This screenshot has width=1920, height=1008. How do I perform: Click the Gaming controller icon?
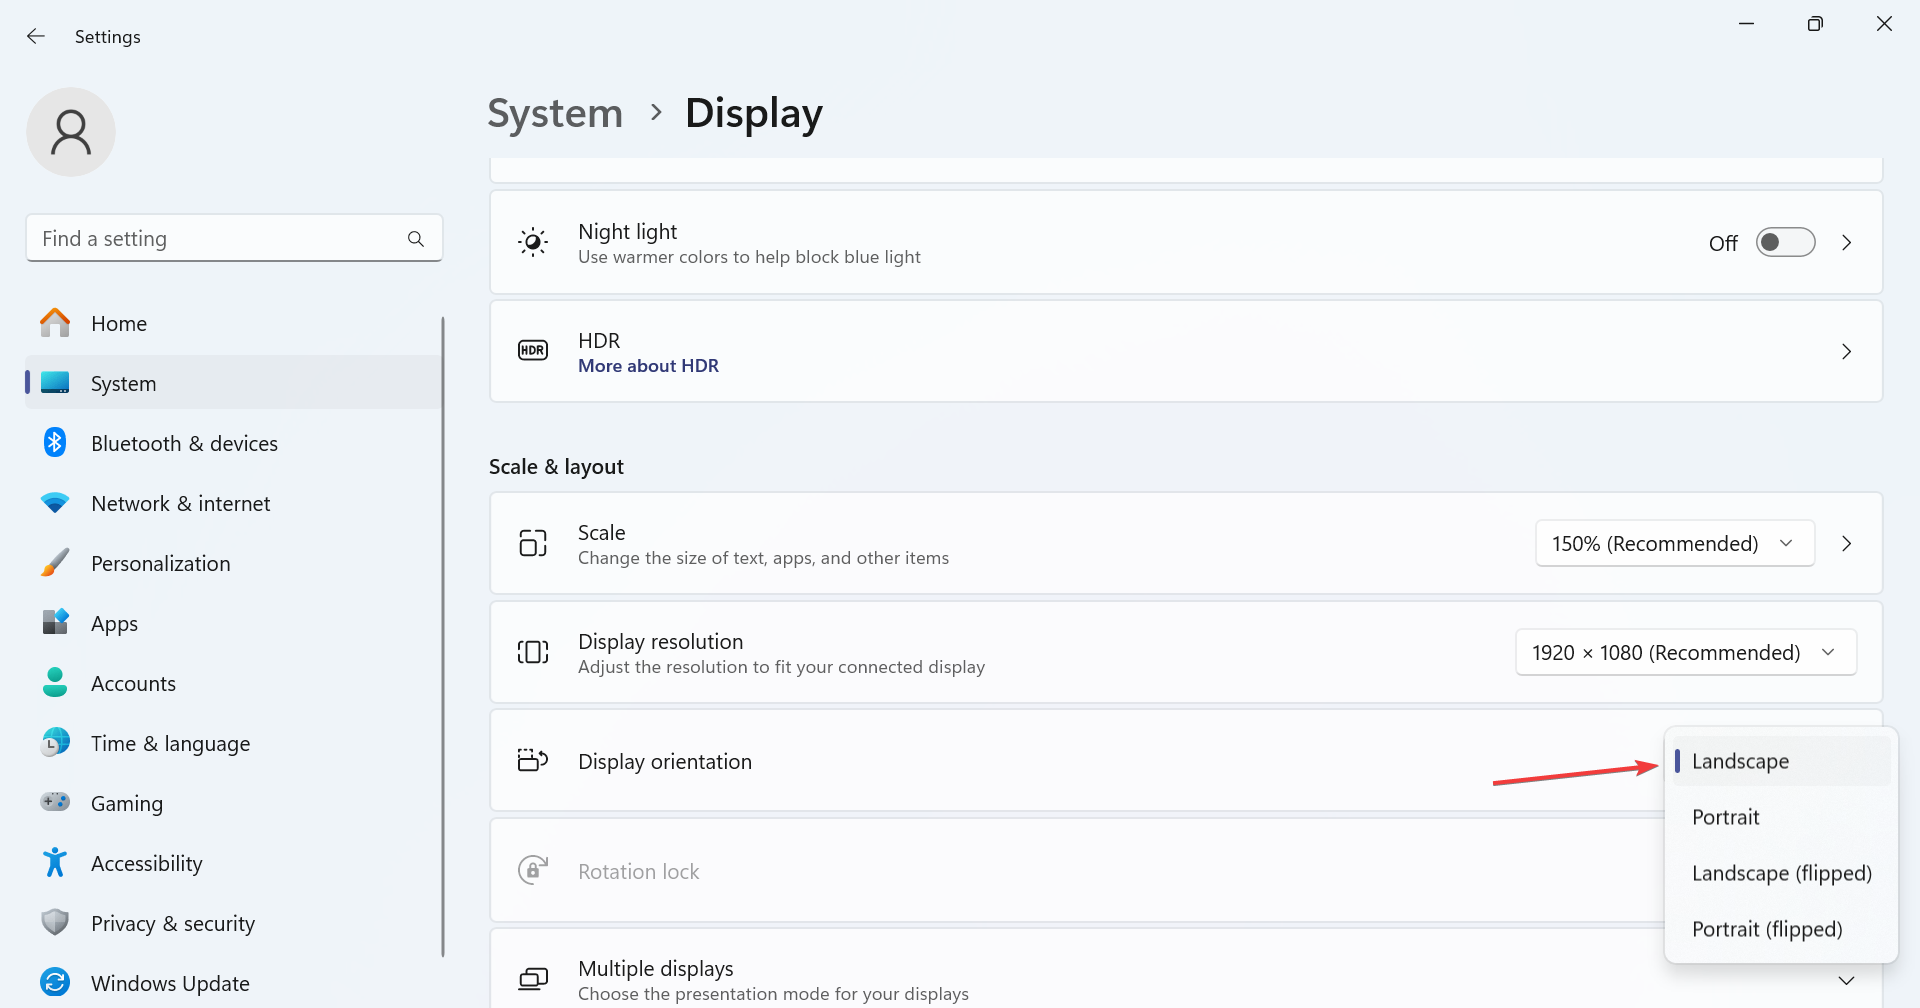click(x=55, y=802)
